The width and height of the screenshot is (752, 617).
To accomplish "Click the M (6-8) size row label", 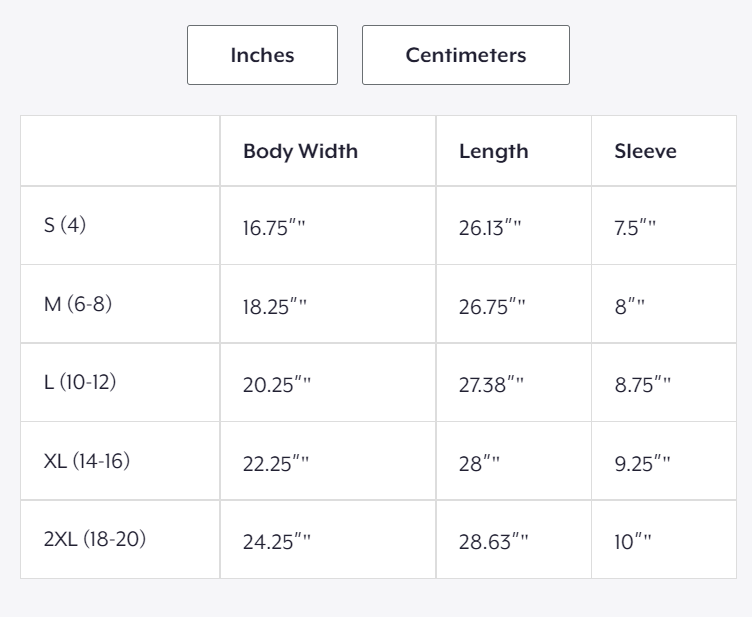I will coord(78,304).
